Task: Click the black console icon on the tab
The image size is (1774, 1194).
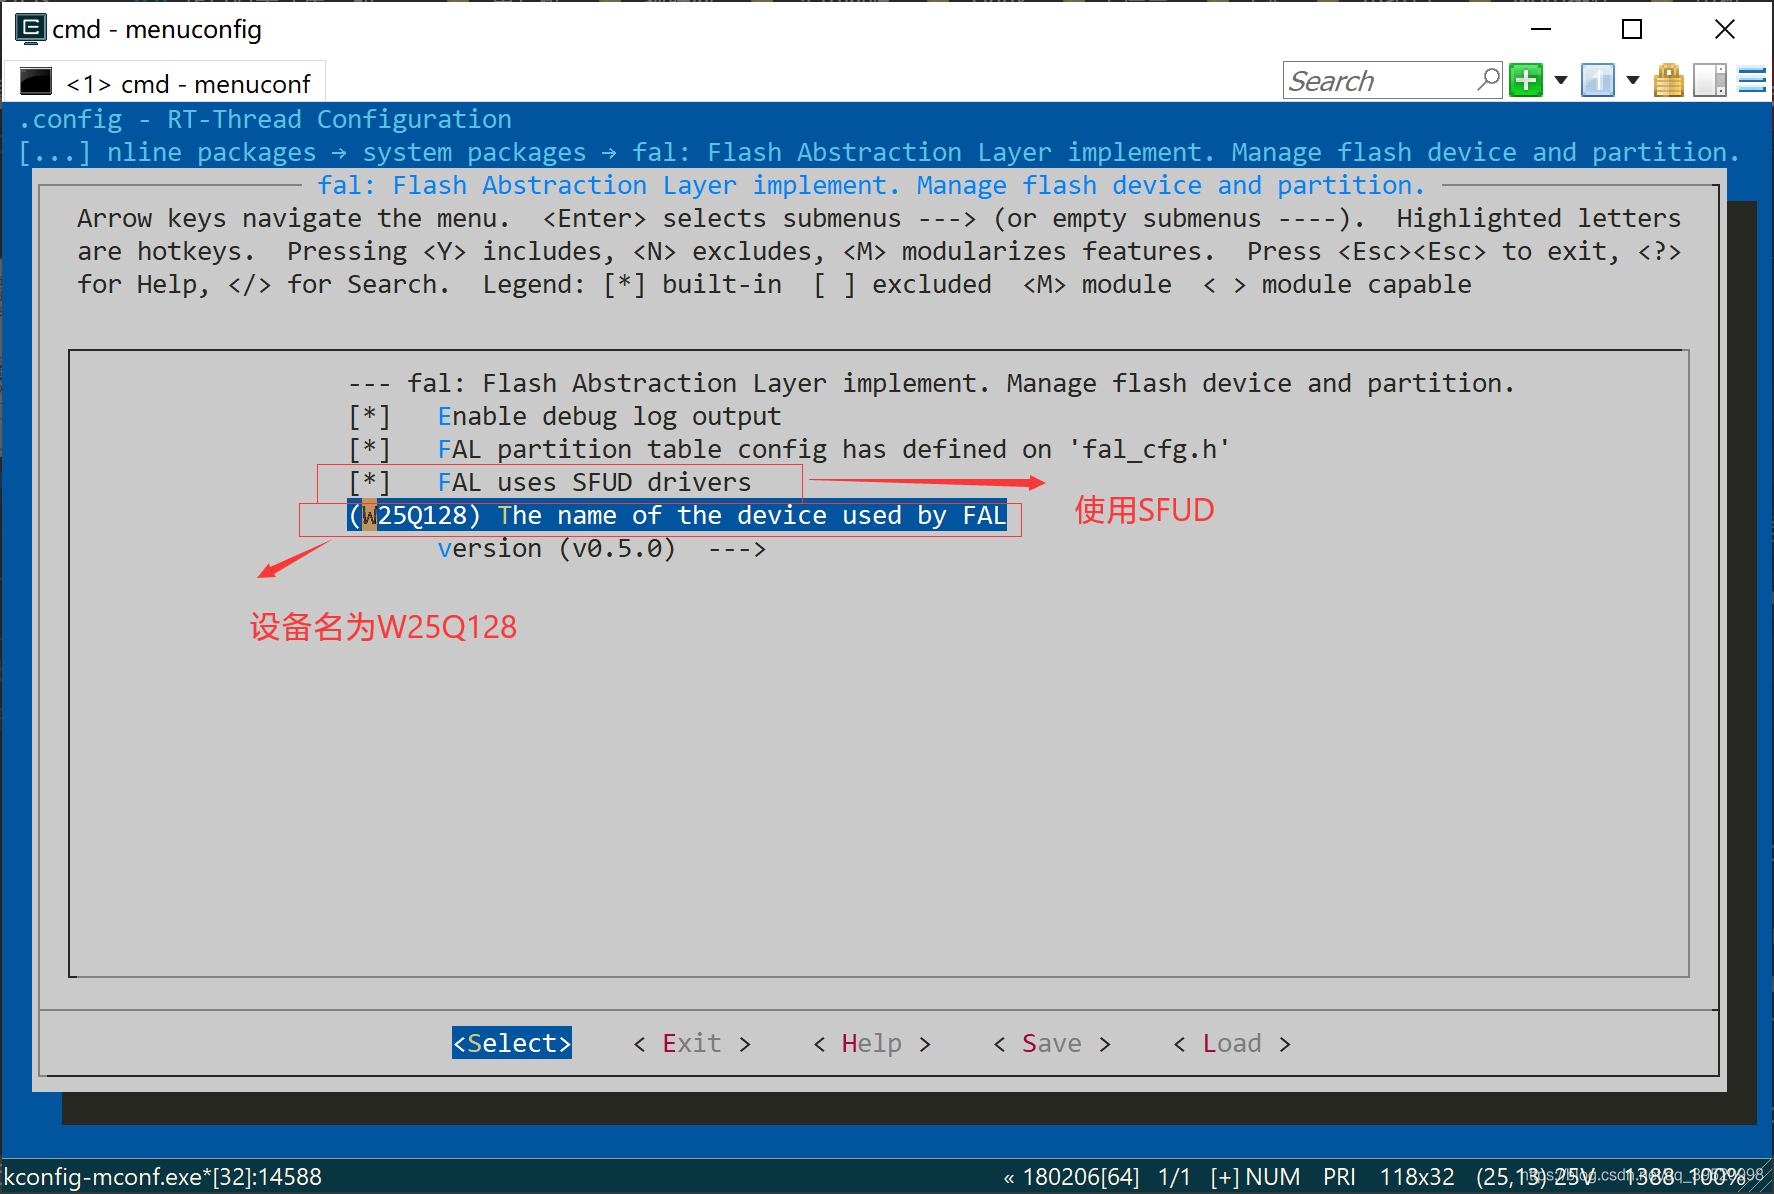Action: pyautogui.click(x=36, y=81)
